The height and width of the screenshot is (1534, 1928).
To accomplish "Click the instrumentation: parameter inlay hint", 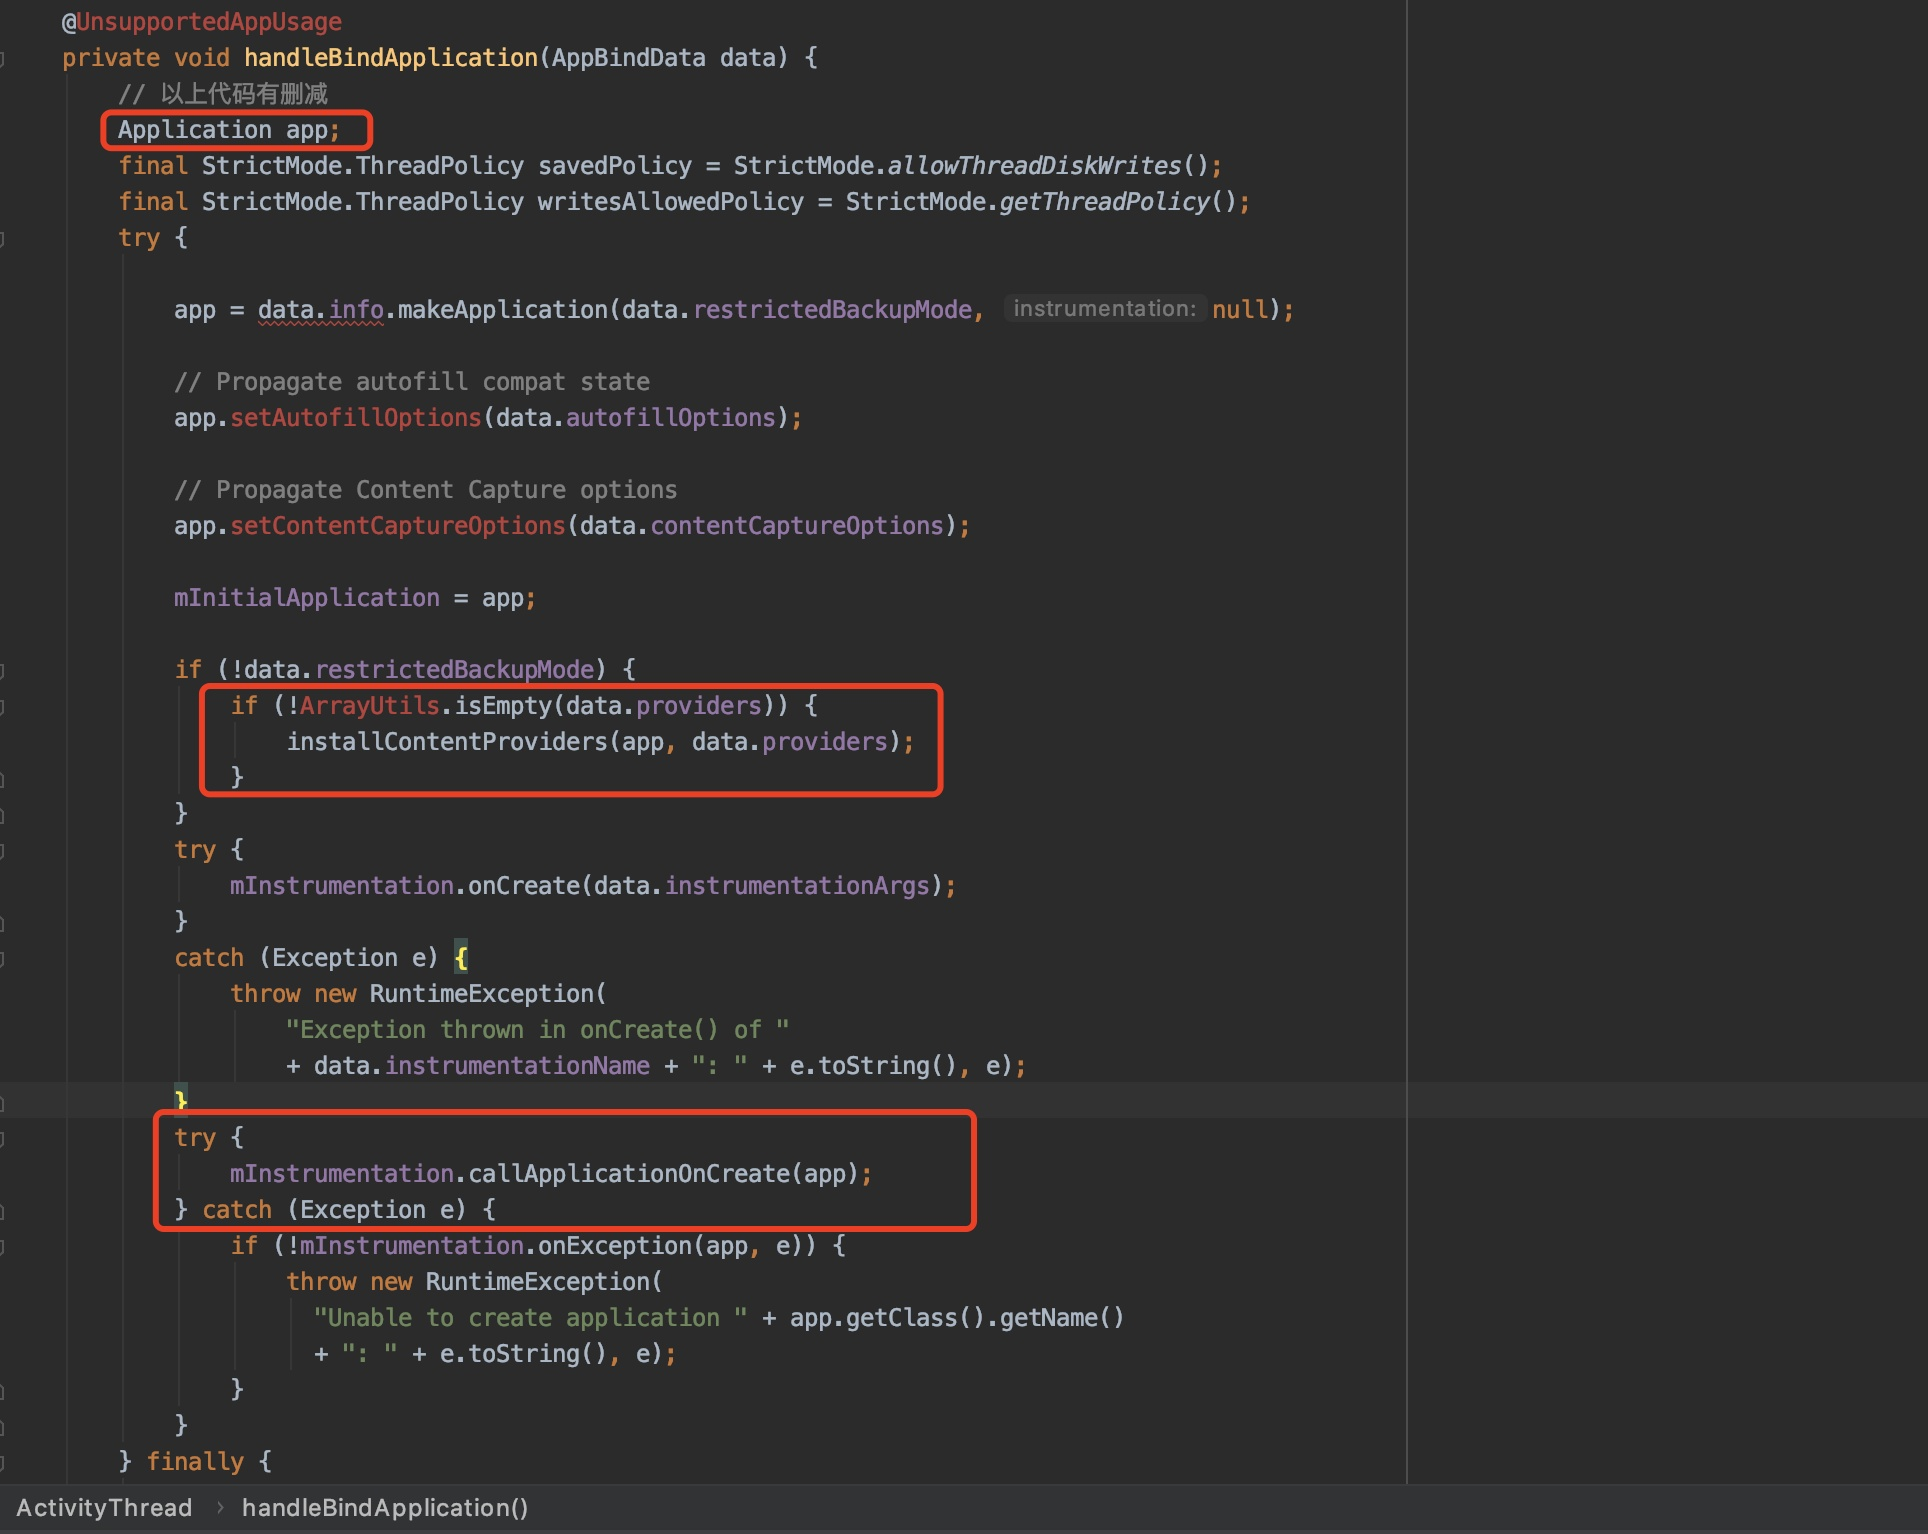I will pos(1104,309).
